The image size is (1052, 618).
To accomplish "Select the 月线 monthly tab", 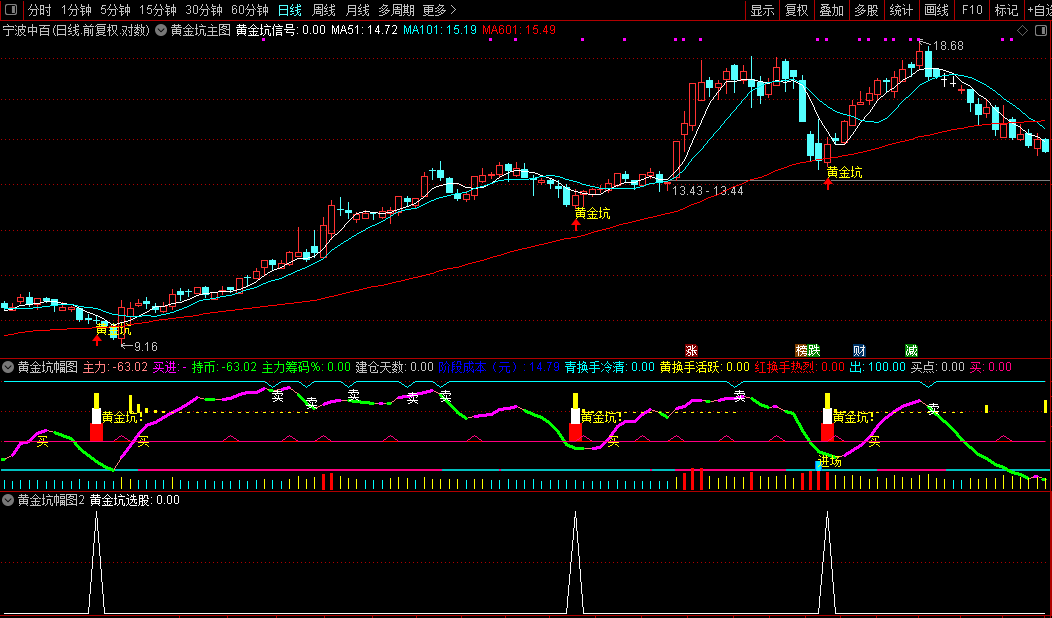I will coord(358,10).
